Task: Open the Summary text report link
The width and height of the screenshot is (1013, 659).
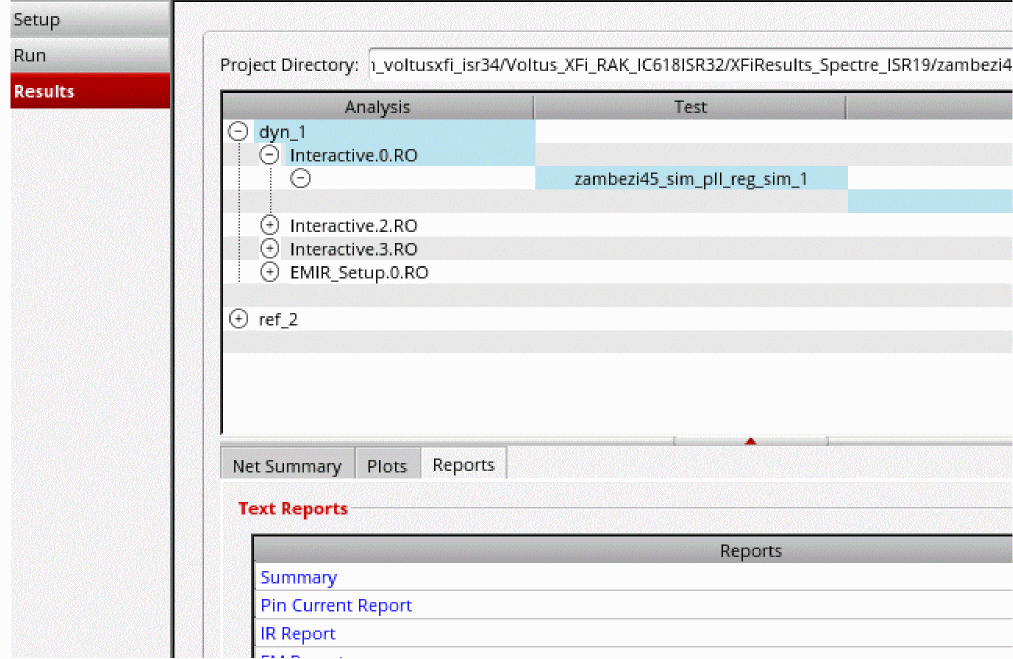Action: tap(299, 577)
